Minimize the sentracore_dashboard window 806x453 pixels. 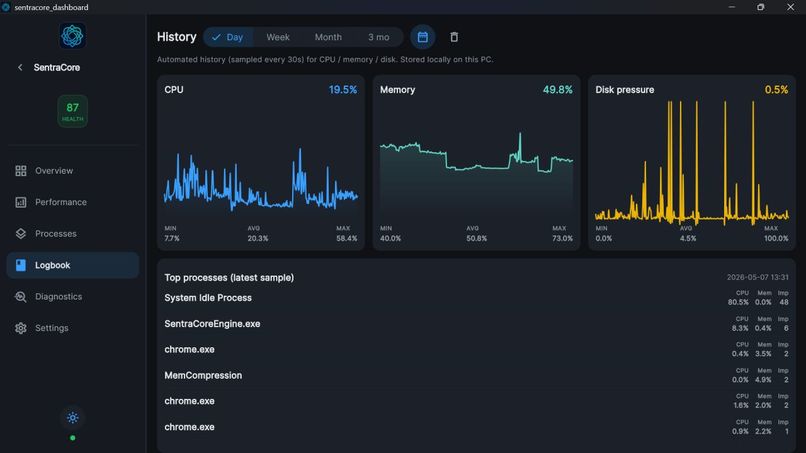click(x=731, y=7)
